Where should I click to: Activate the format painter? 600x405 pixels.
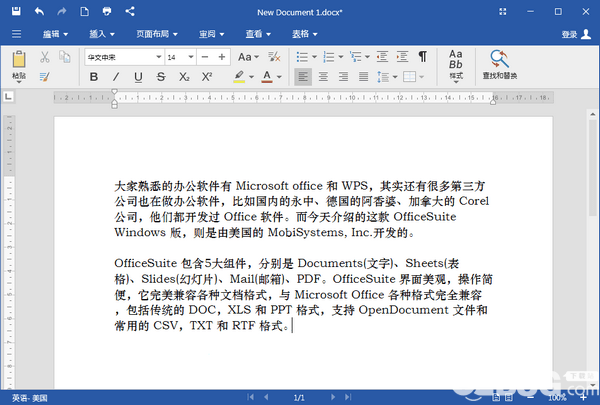click(x=45, y=77)
